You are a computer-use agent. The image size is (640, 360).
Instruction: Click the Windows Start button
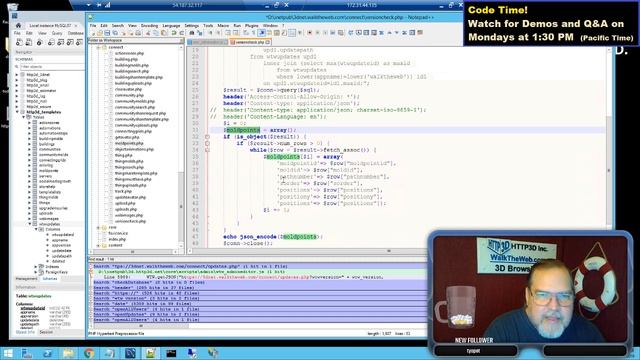coord(8,353)
